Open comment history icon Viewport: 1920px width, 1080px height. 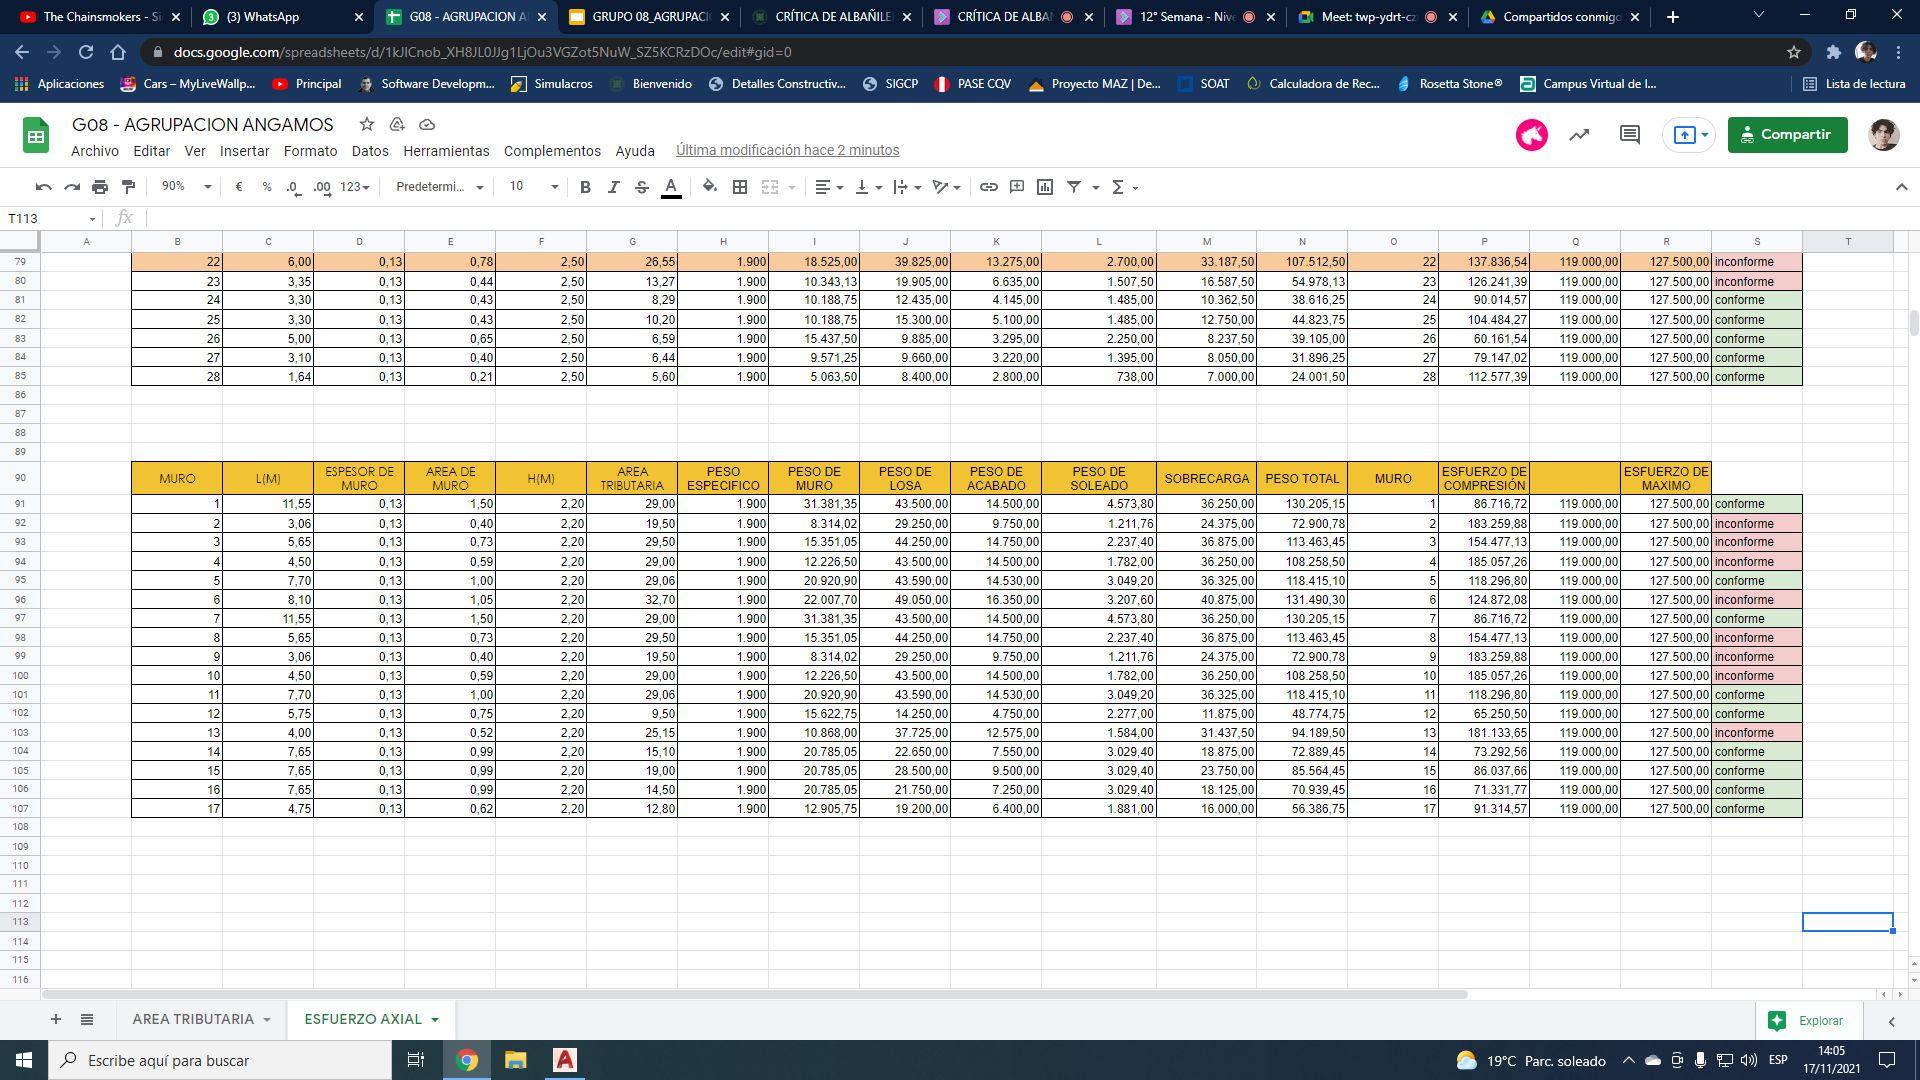pos(1630,135)
